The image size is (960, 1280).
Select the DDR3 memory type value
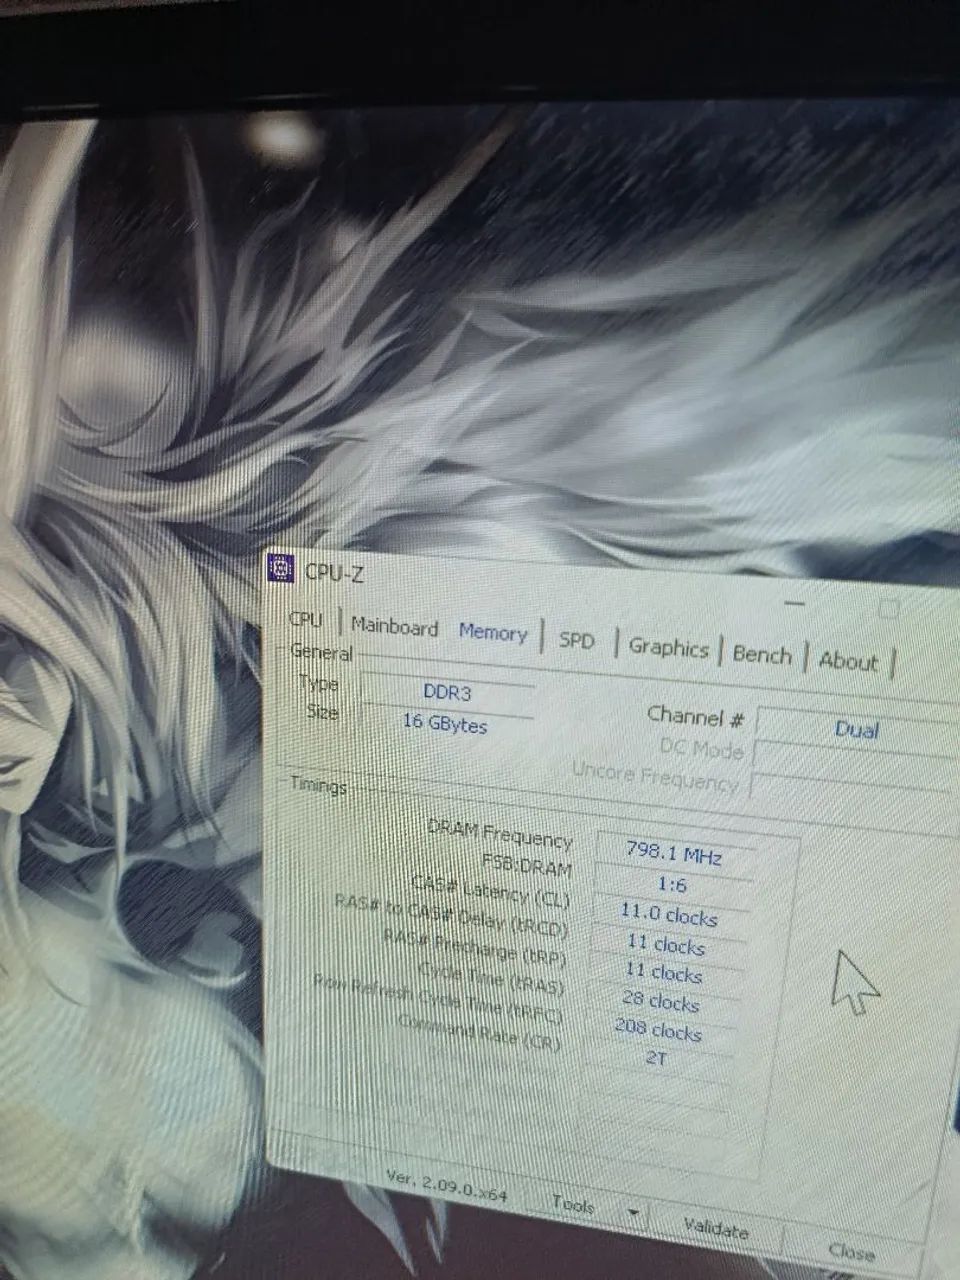pyautogui.click(x=447, y=692)
